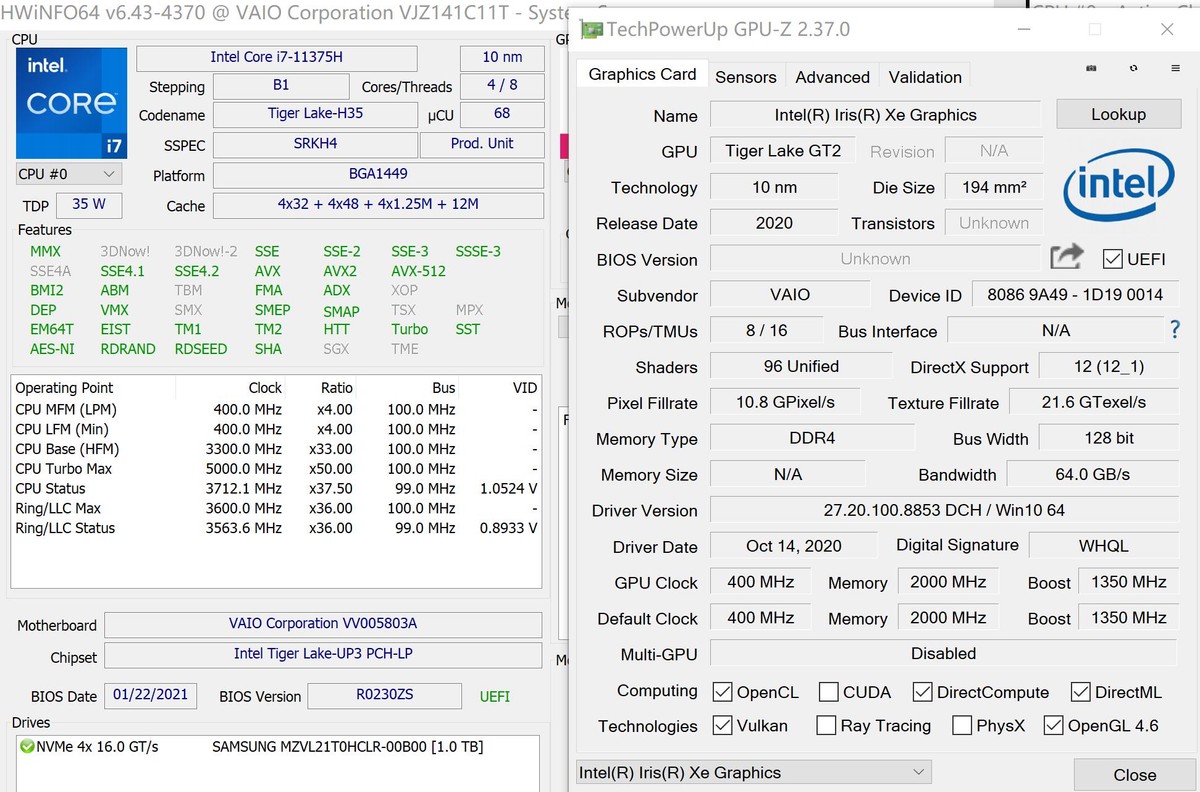The width and height of the screenshot is (1200, 792).
Task: Click the 35 W TDP value
Action: coord(89,204)
